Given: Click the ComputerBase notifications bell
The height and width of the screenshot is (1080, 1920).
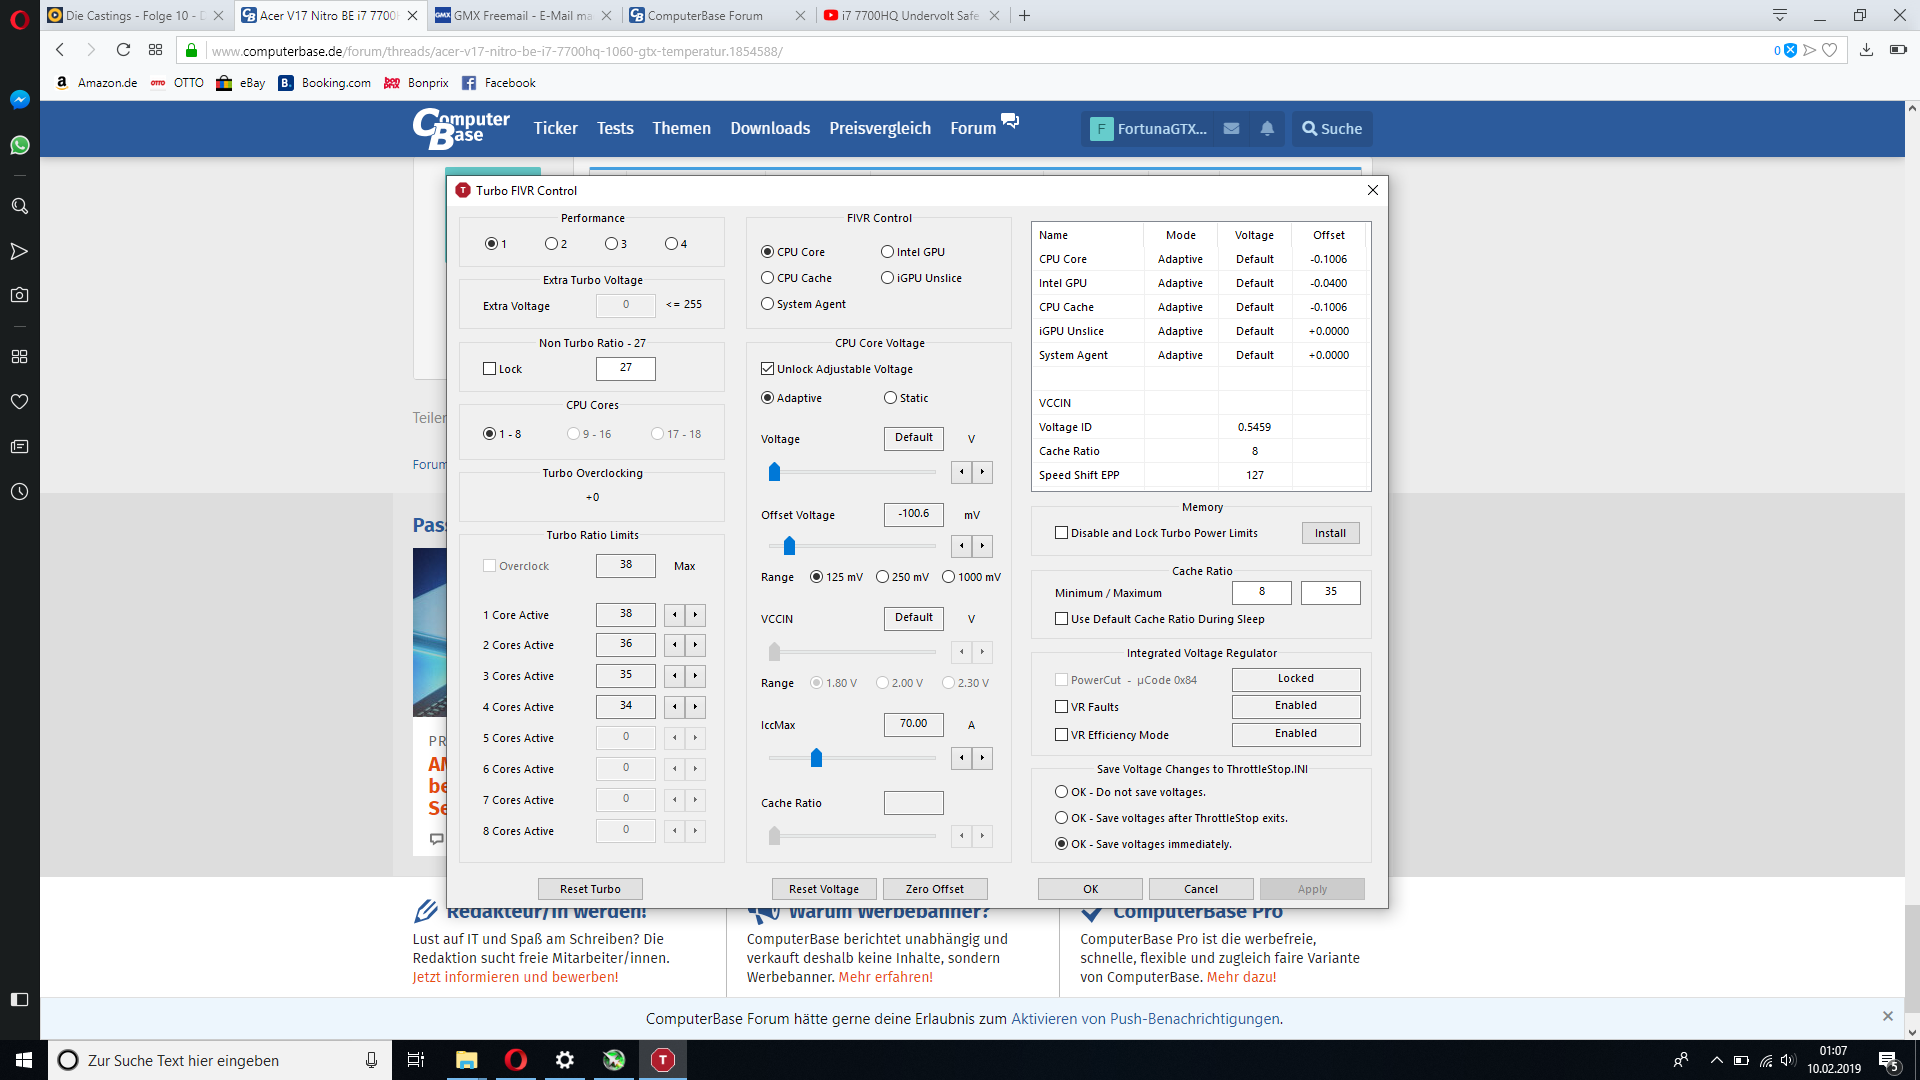Looking at the screenshot, I should [x=1267, y=128].
